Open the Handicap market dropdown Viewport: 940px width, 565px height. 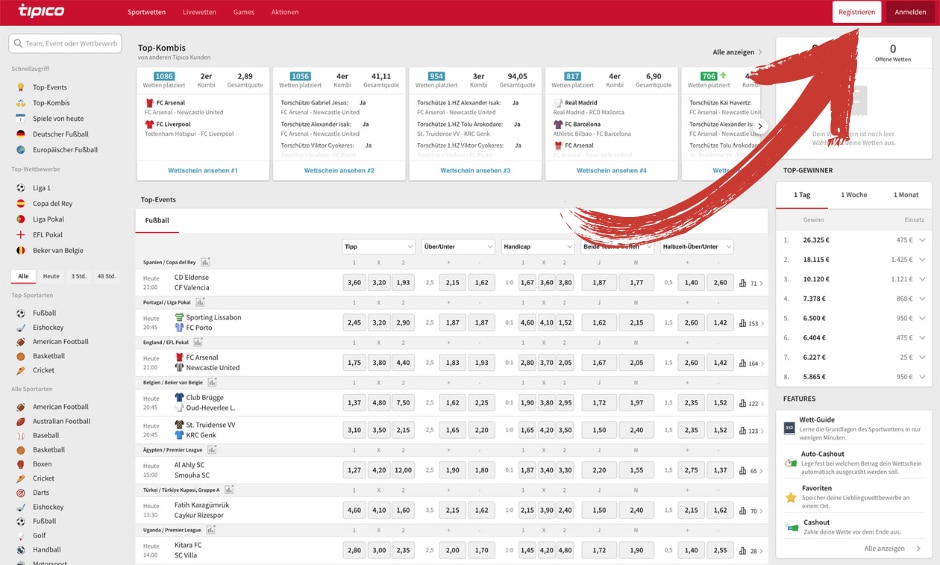tap(538, 247)
